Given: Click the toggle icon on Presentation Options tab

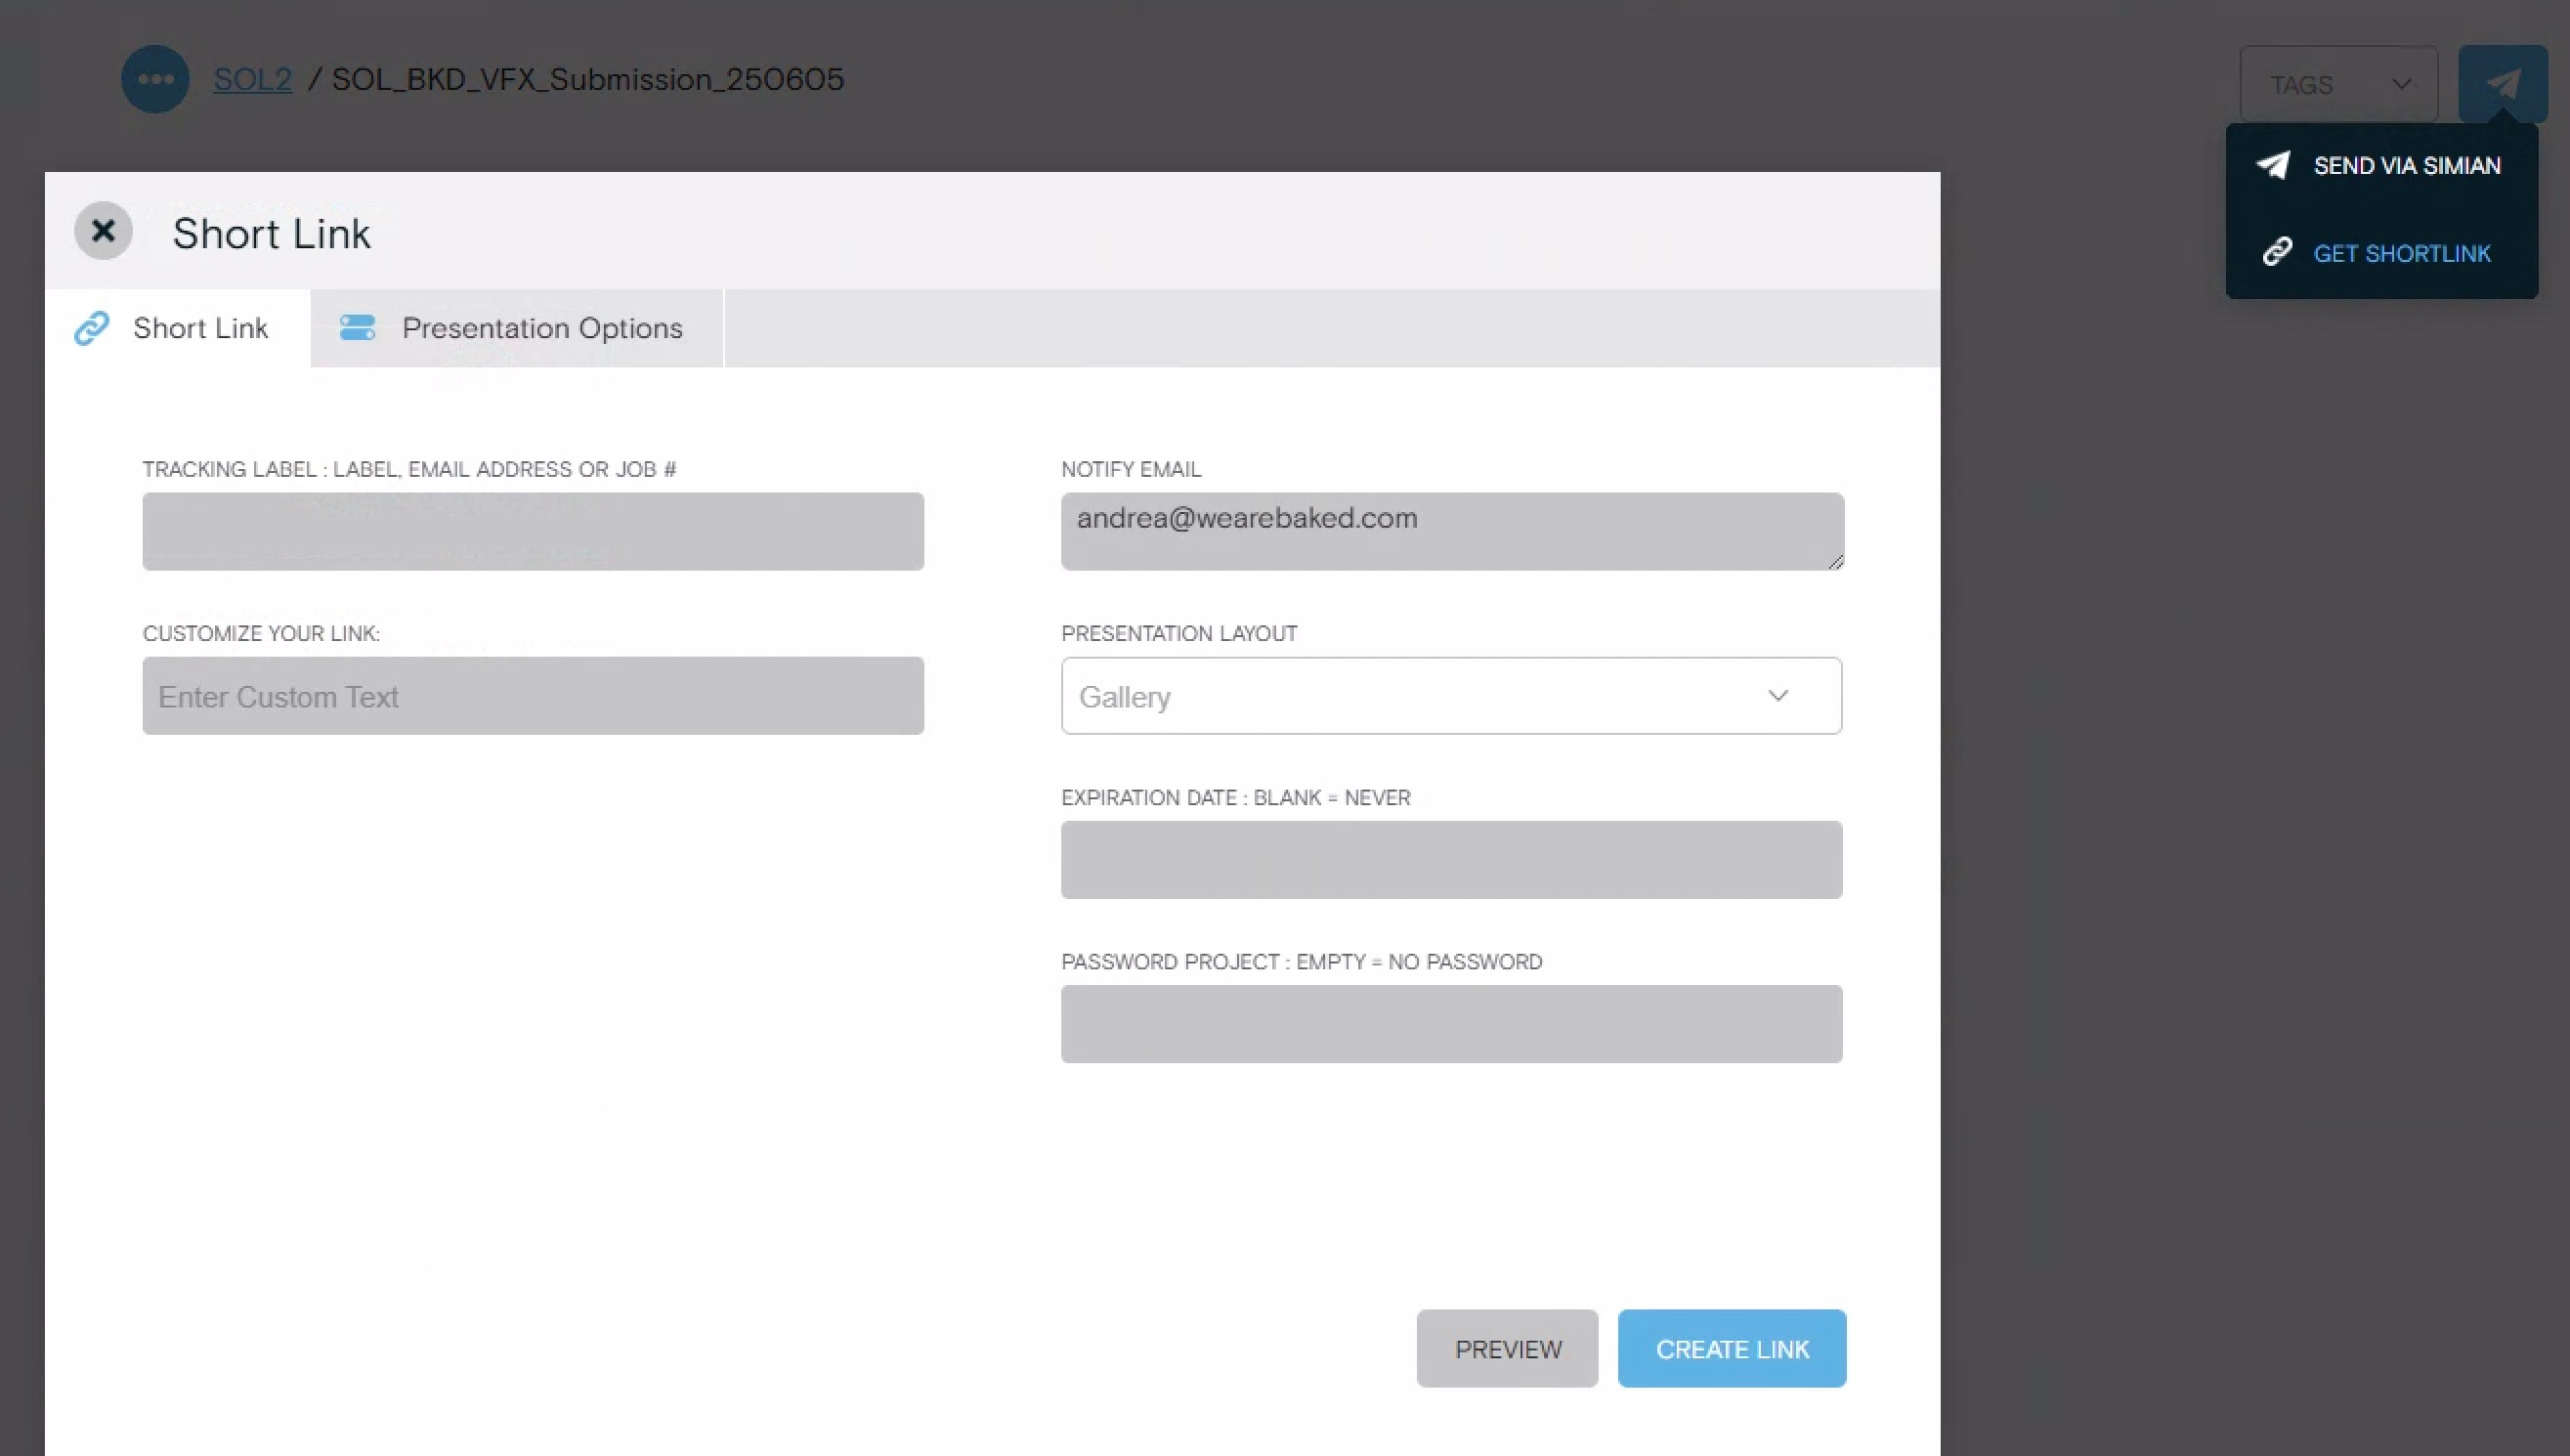Looking at the screenshot, I should pos(357,328).
